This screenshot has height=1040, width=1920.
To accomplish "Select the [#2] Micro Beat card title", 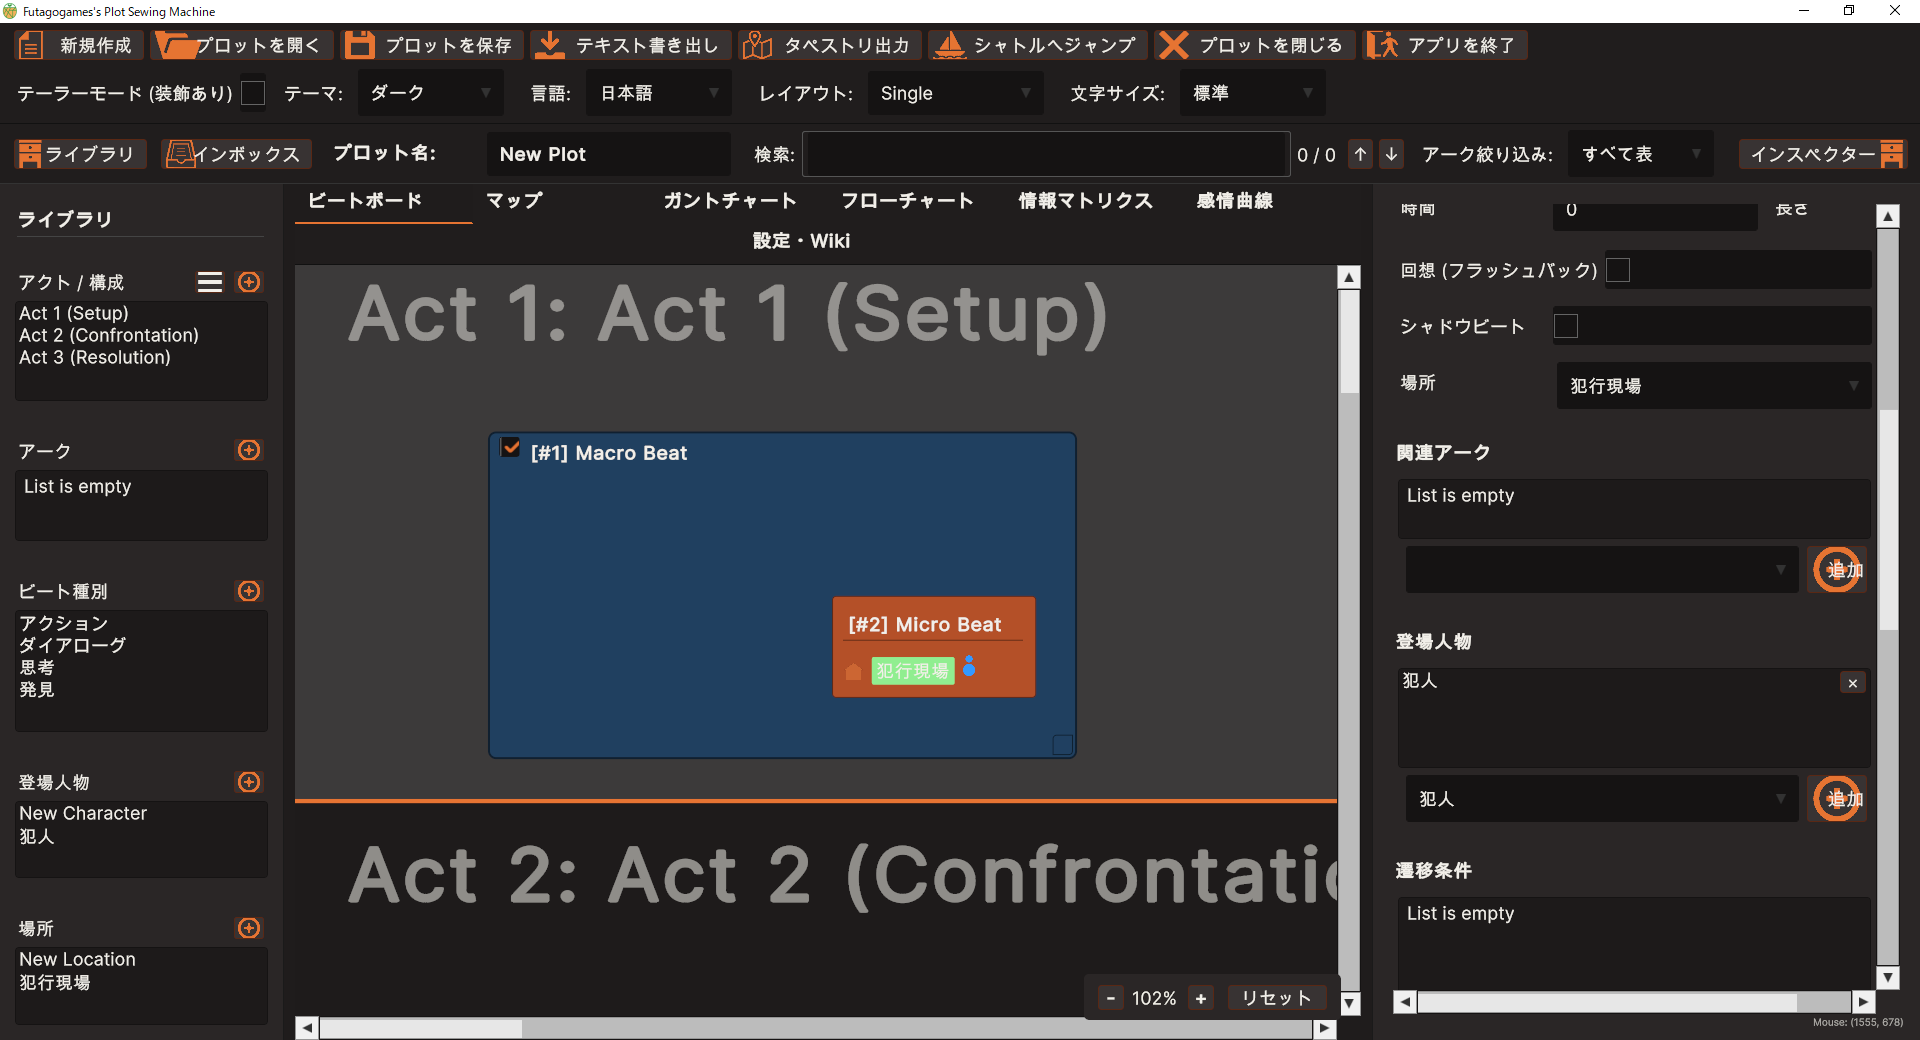I will pyautogui.click(x=925, y=624).
